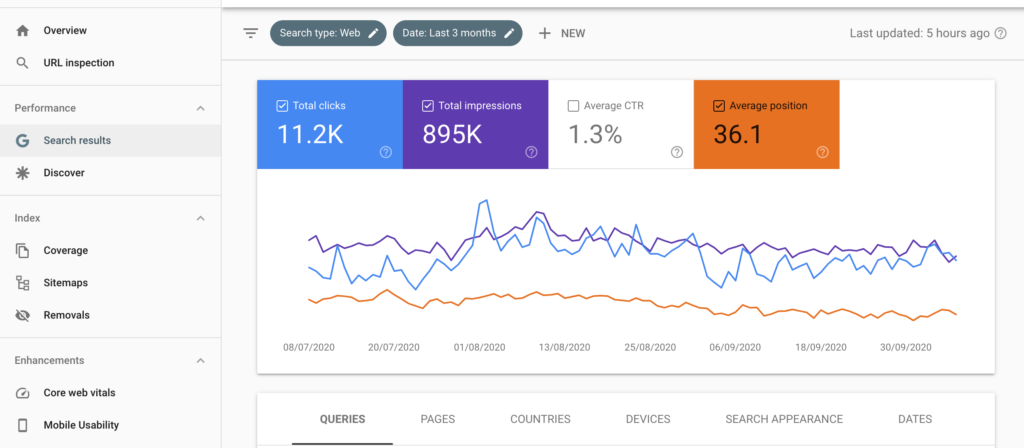The width and height of the screenshot is (1024, 448).
Task: Click help icon on Total clicks card
Action: coord(385,152)
